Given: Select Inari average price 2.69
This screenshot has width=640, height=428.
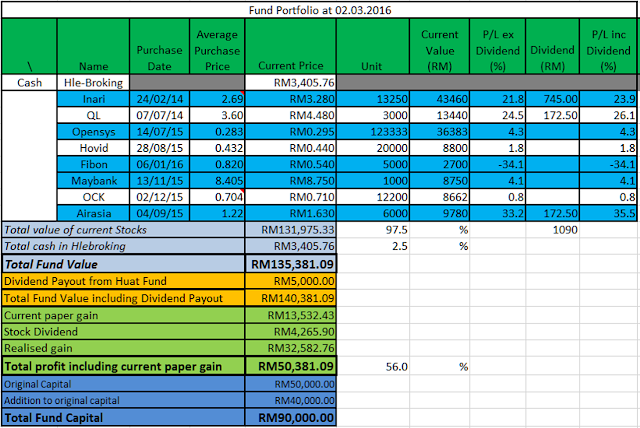Looking at the screenshot, I should (217, 99).
